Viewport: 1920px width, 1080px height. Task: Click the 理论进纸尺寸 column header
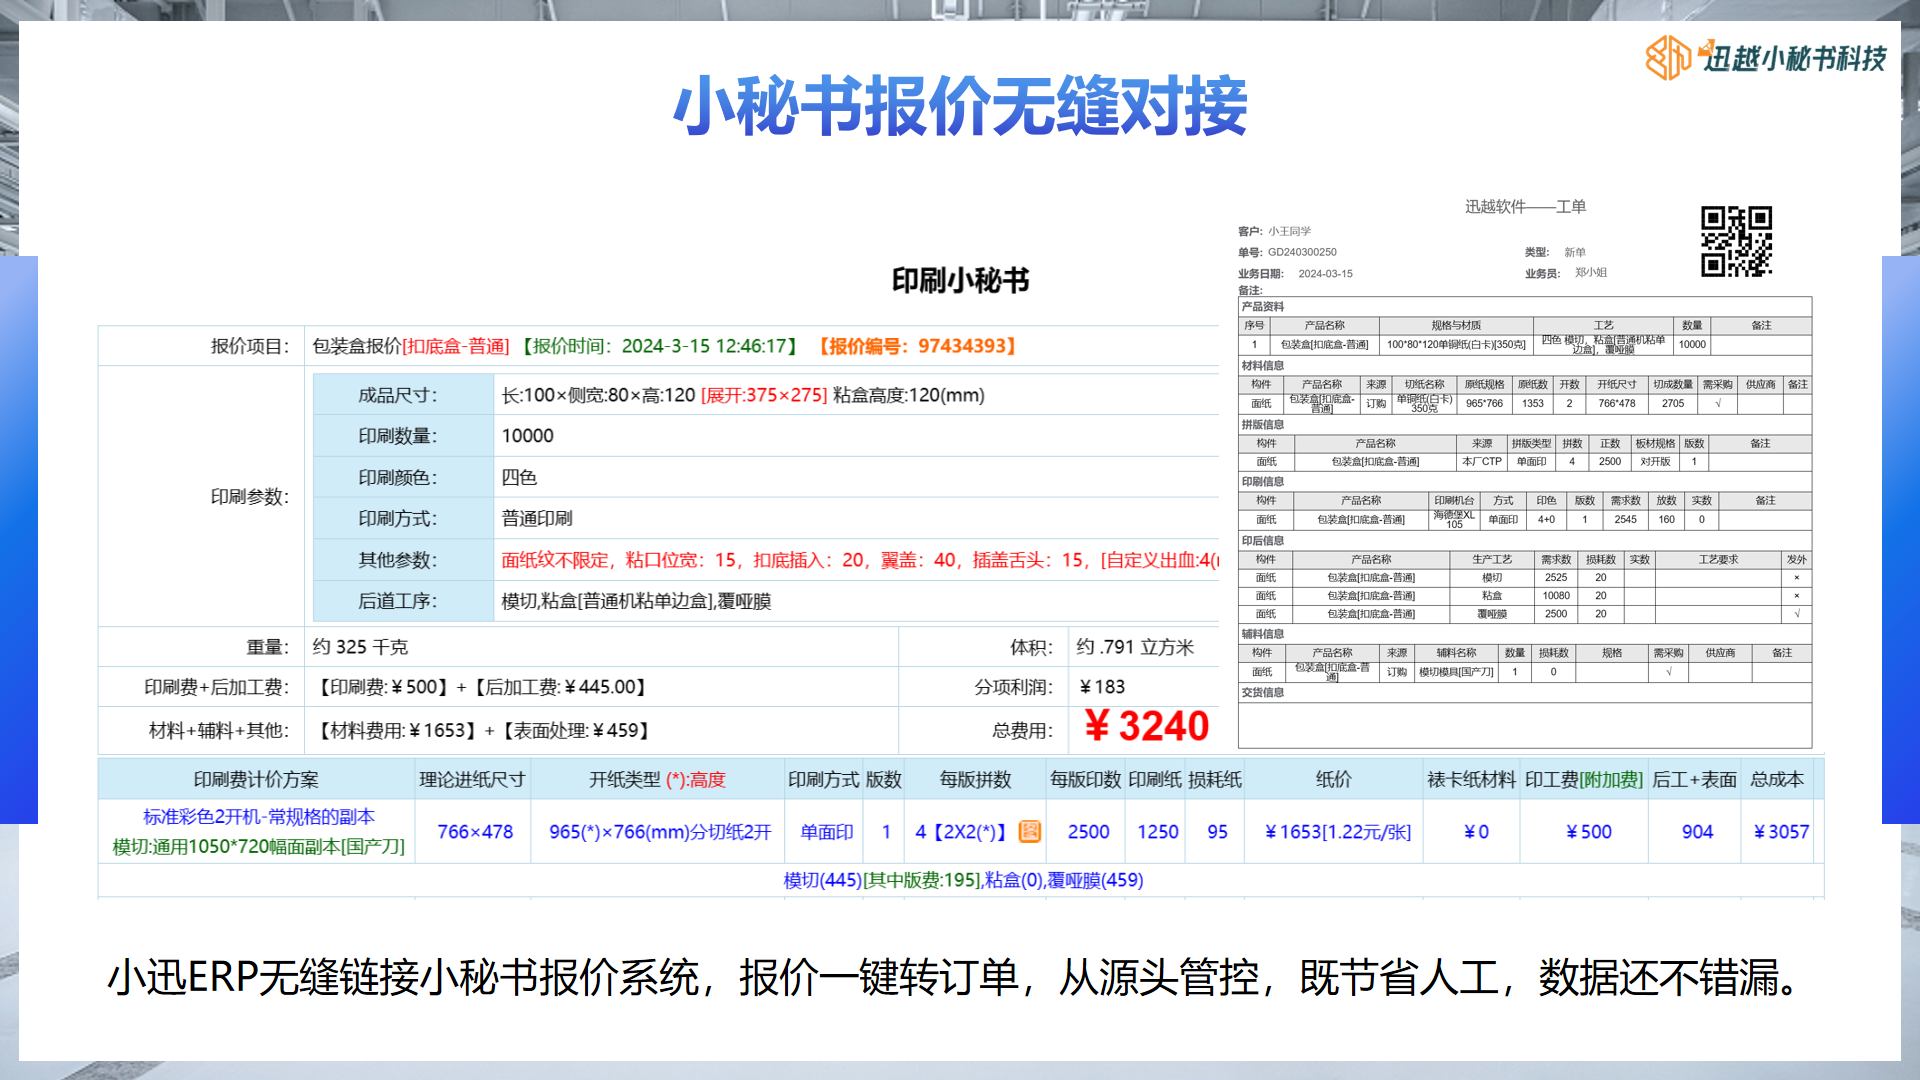(472, 779)
